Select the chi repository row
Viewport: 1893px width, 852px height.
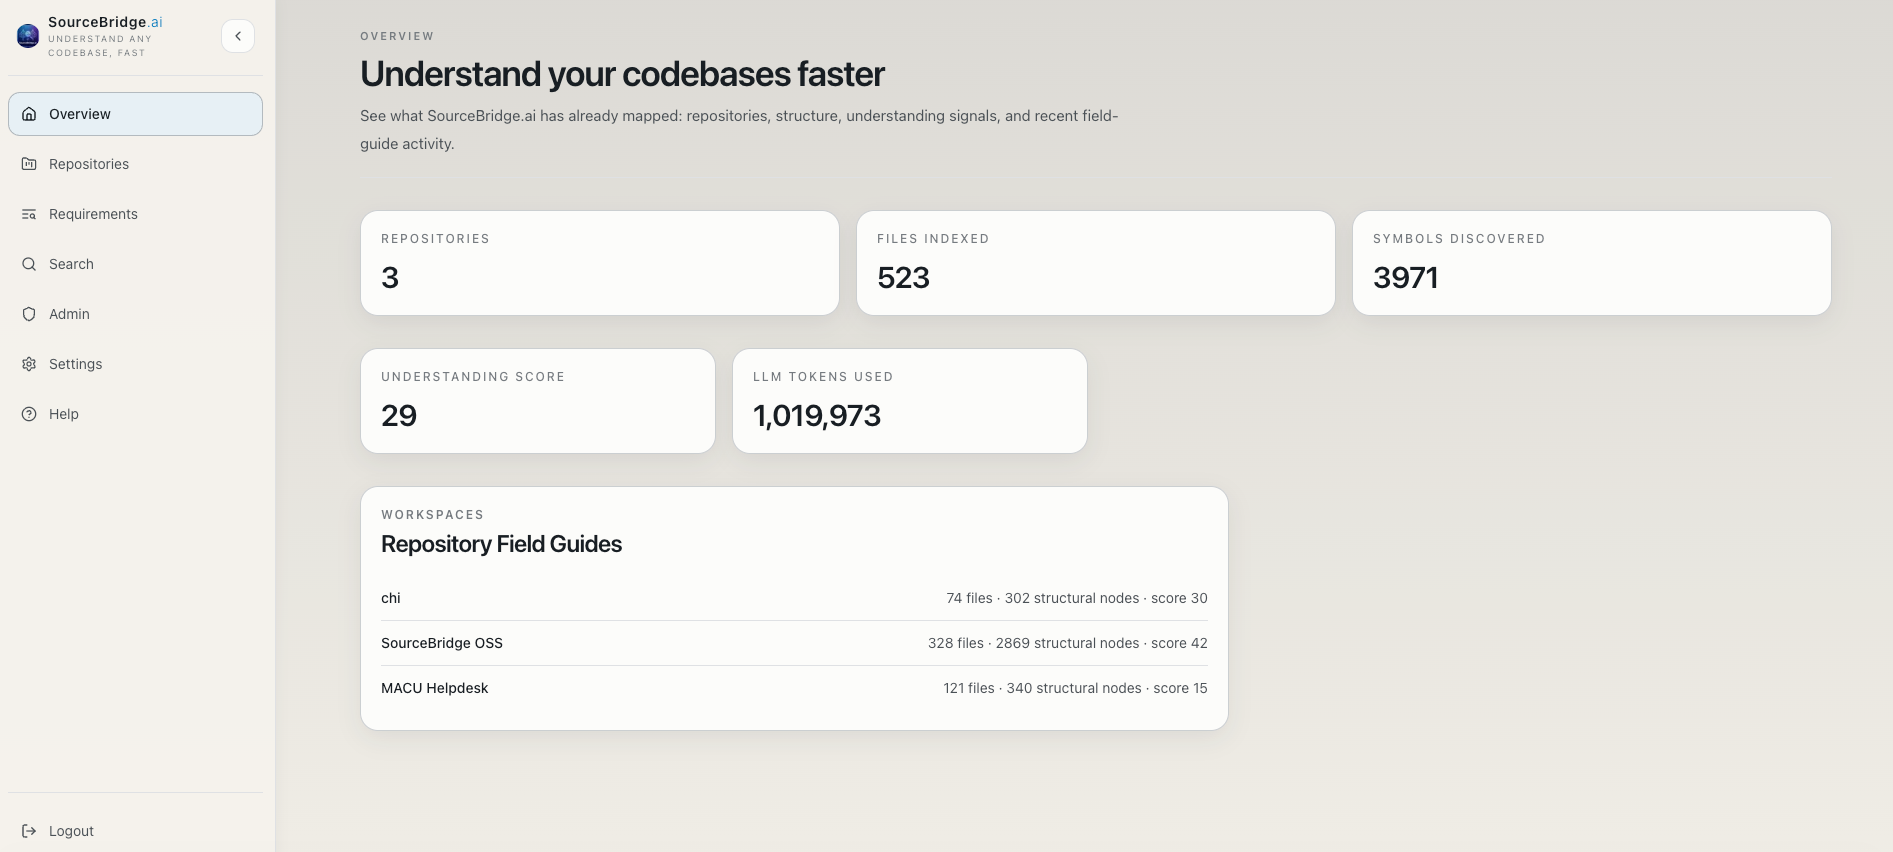[793, 598]
